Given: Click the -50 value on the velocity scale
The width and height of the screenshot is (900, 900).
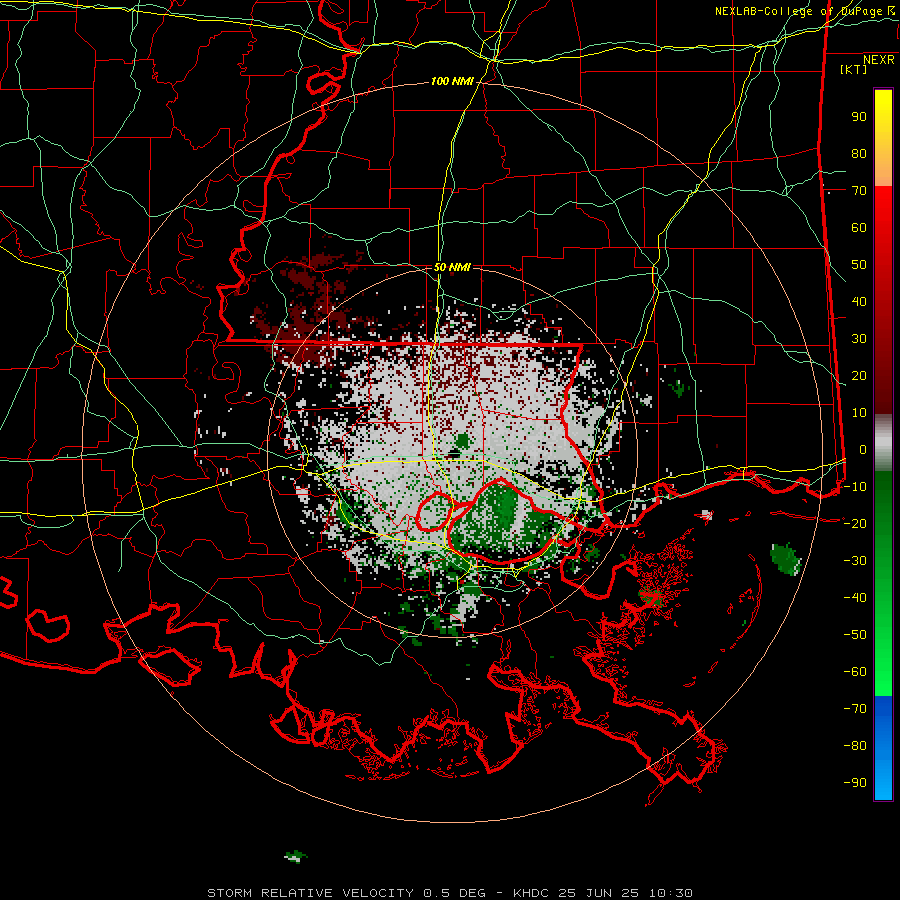Looking at the screenshot, I should 855,635.
